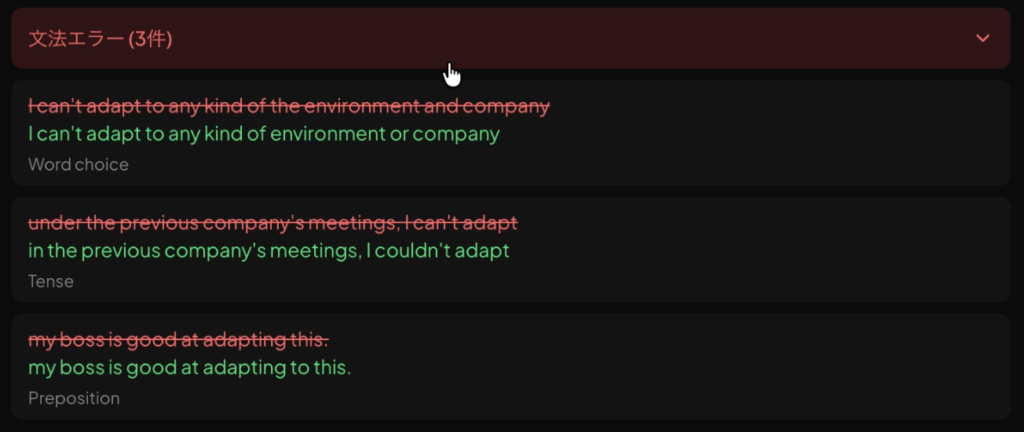This screenshot has width=1024, height=432.
Task: Click the word 'boss' in the green preposition correction
Action: [x=85, y=367]
